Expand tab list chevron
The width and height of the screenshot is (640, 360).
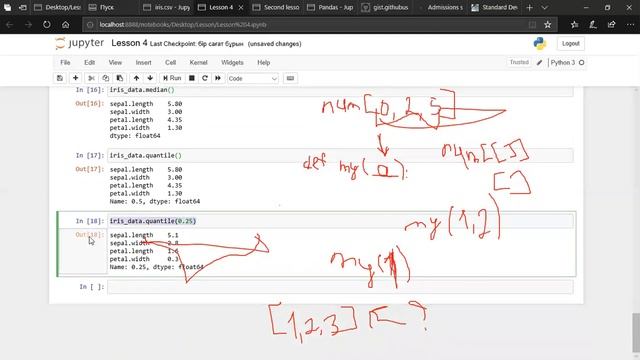(544, 7)
